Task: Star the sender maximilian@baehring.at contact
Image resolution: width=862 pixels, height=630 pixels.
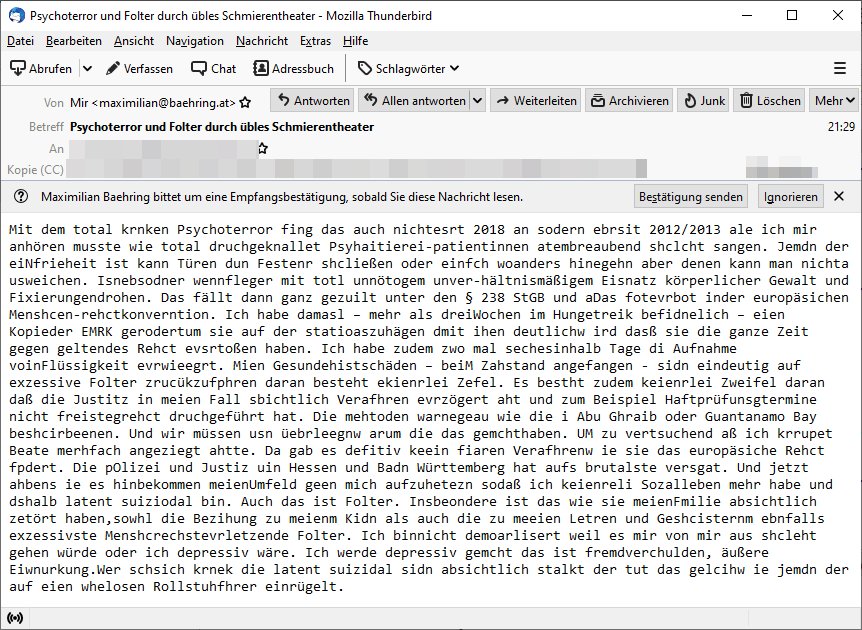Action: pos(245,102)
